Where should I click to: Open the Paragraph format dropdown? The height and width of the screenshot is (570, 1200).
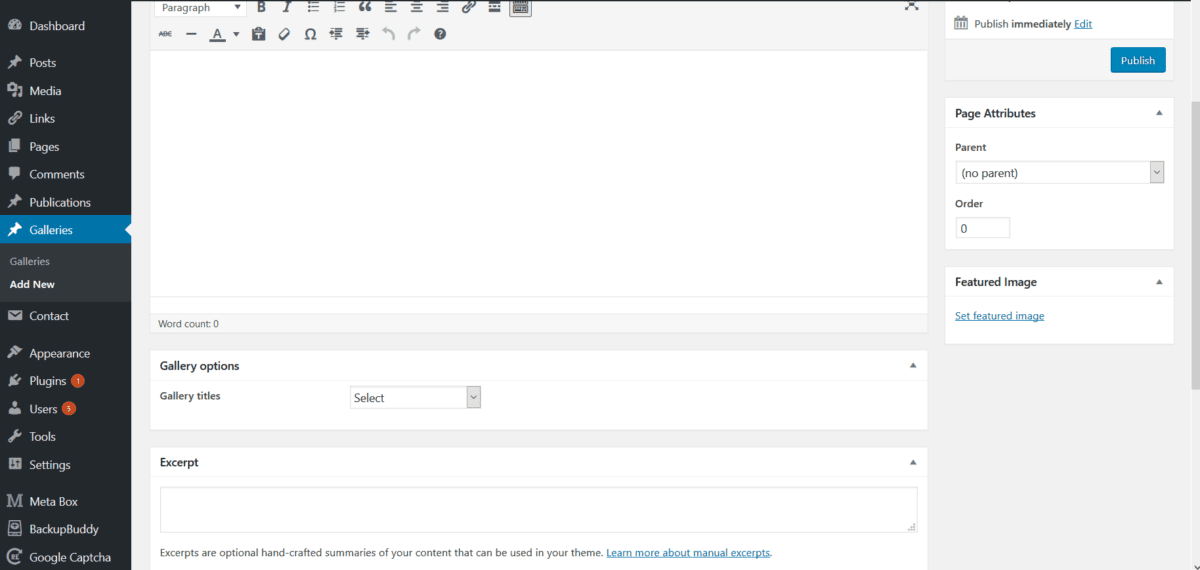pos(201,8)
